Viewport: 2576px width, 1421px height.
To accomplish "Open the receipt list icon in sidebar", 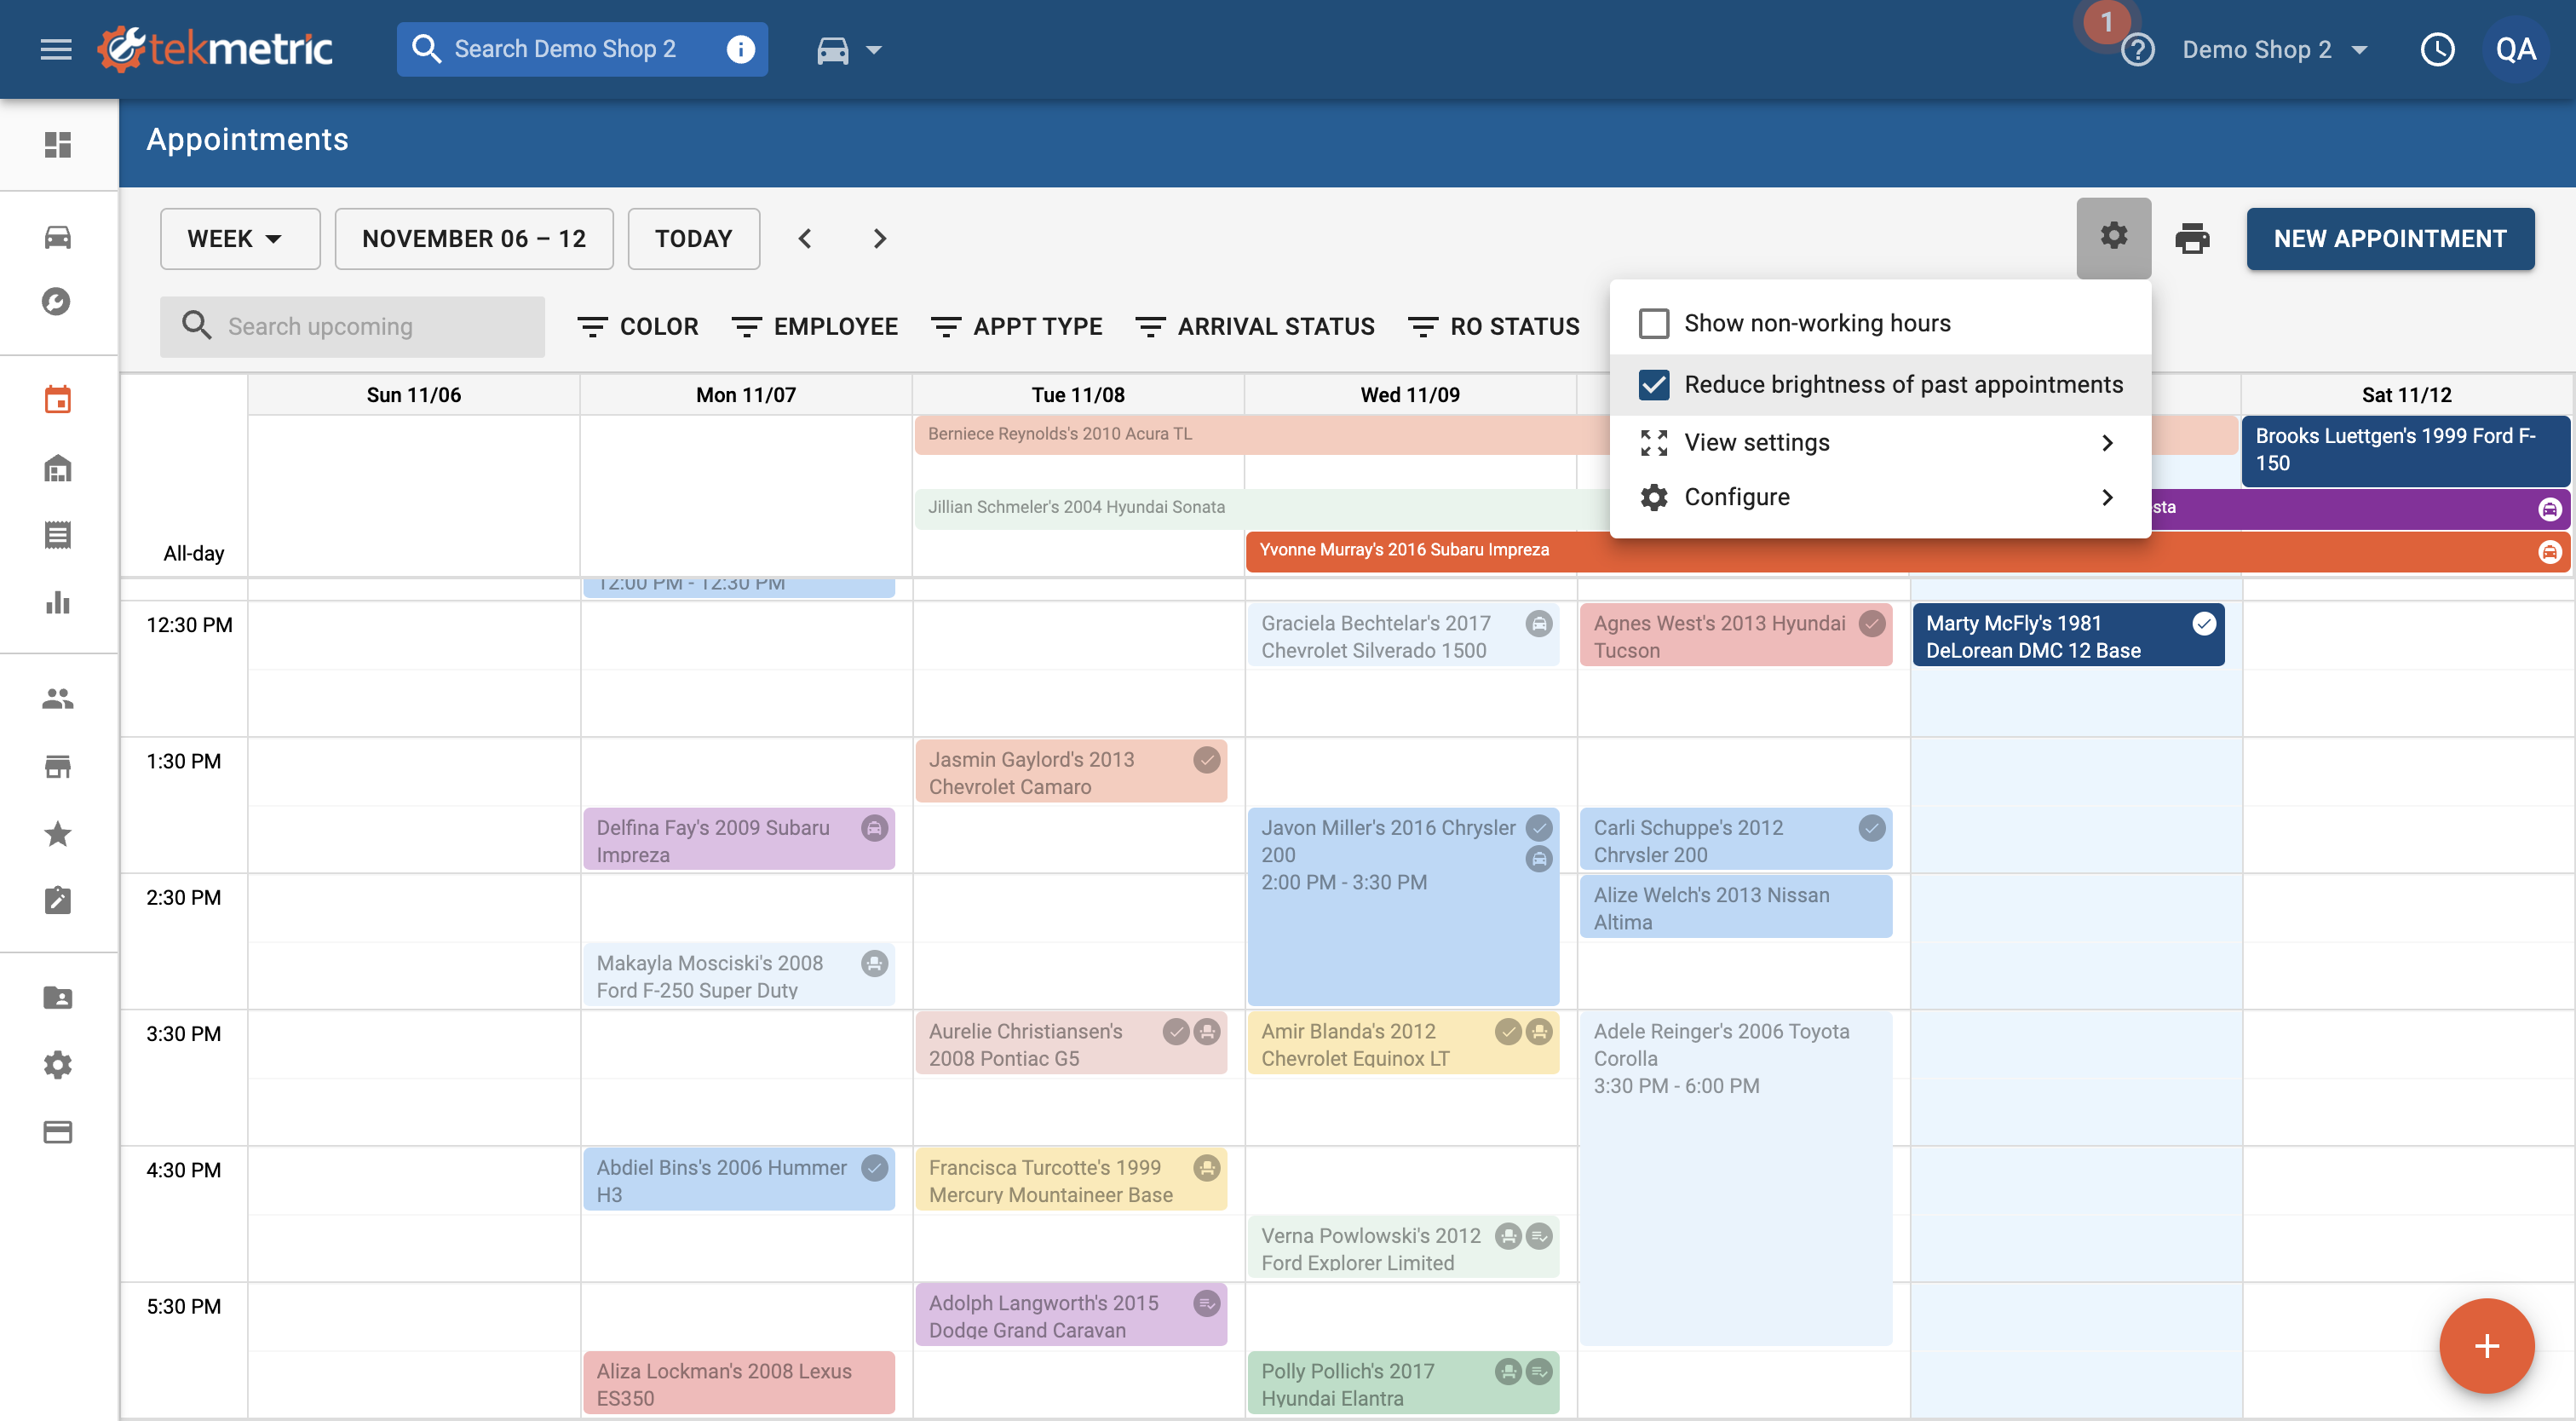I will 58,535.
